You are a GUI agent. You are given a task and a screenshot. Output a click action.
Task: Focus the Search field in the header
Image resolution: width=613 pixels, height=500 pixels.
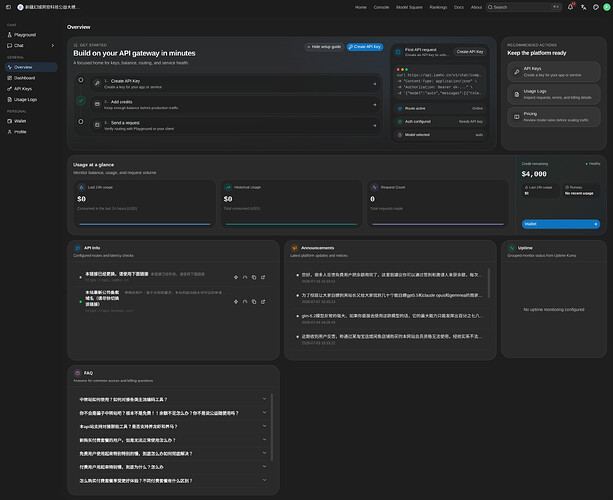523,7
